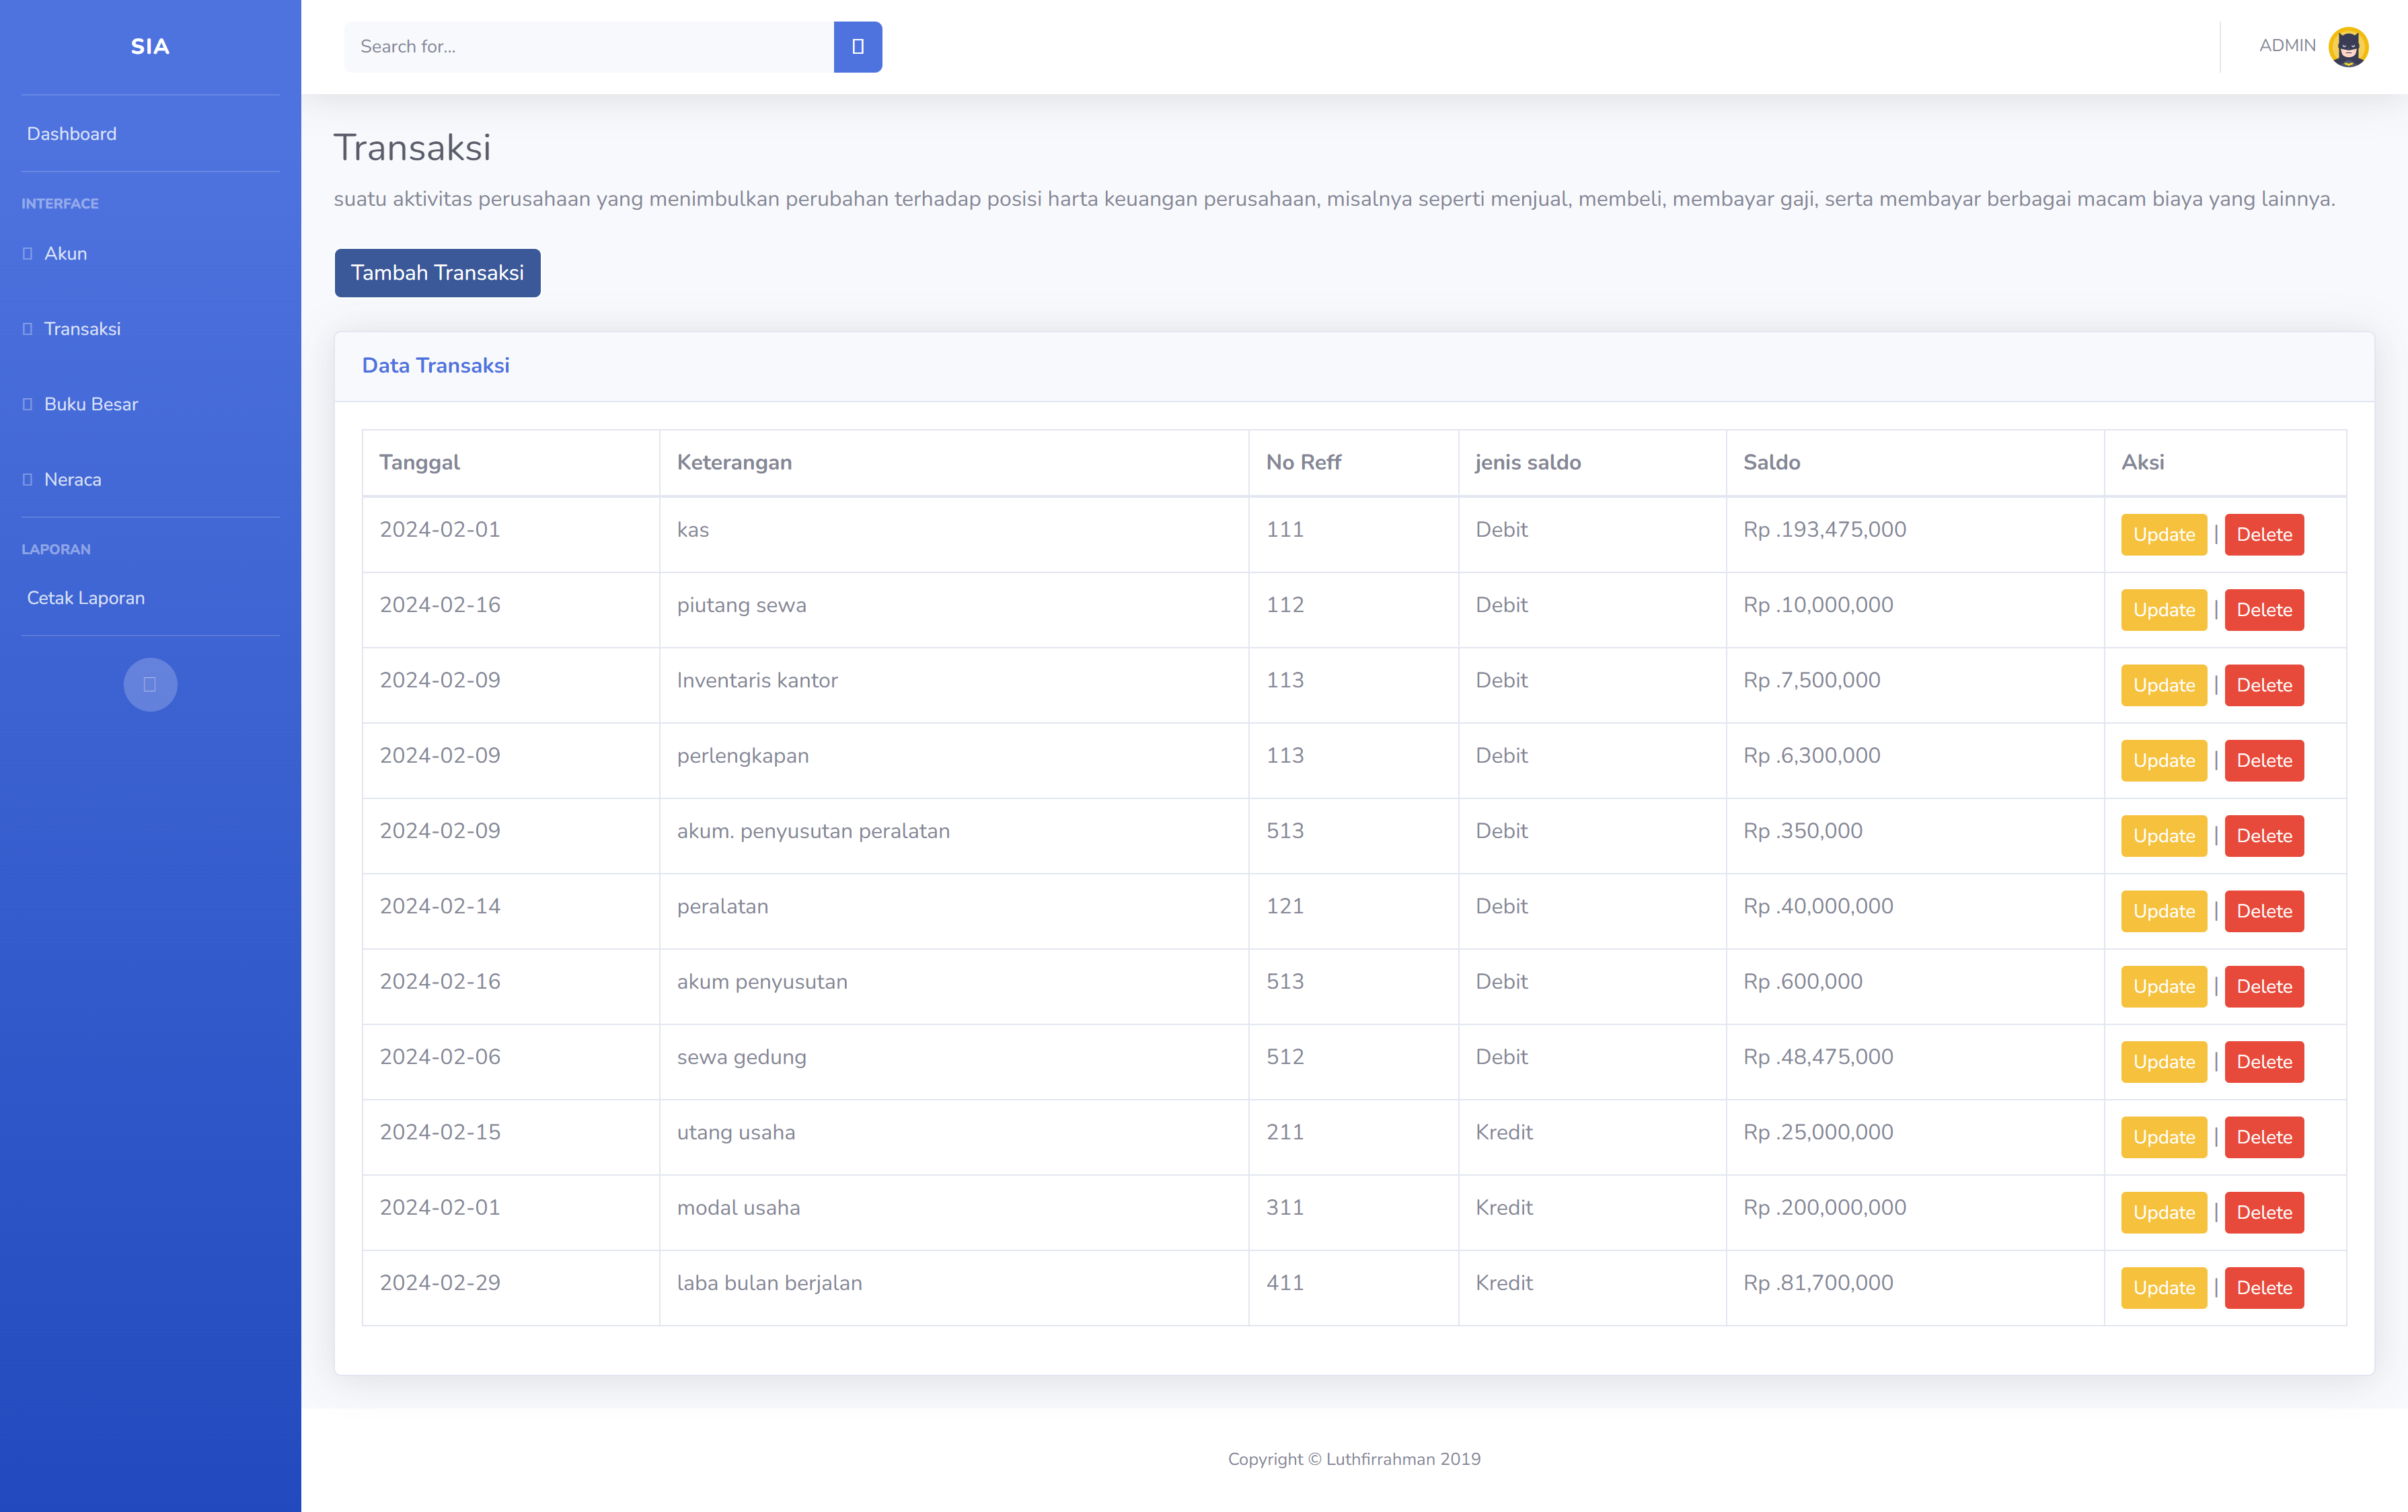This screenshot has height=1512, width=2408.
Task: Update the kas transaction row
Action: click(x=2163, y=535)
